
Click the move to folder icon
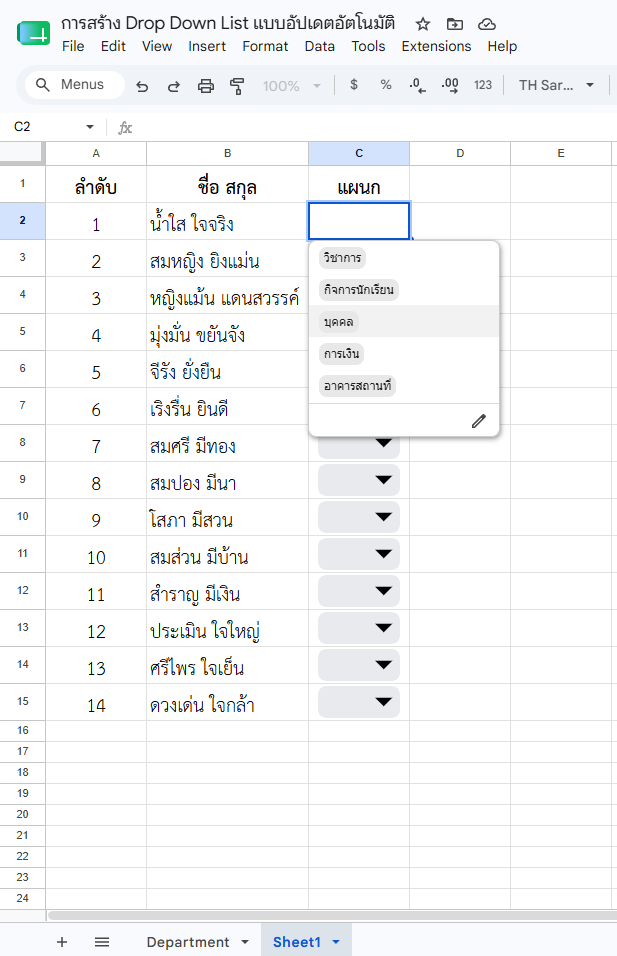[455, 24]
